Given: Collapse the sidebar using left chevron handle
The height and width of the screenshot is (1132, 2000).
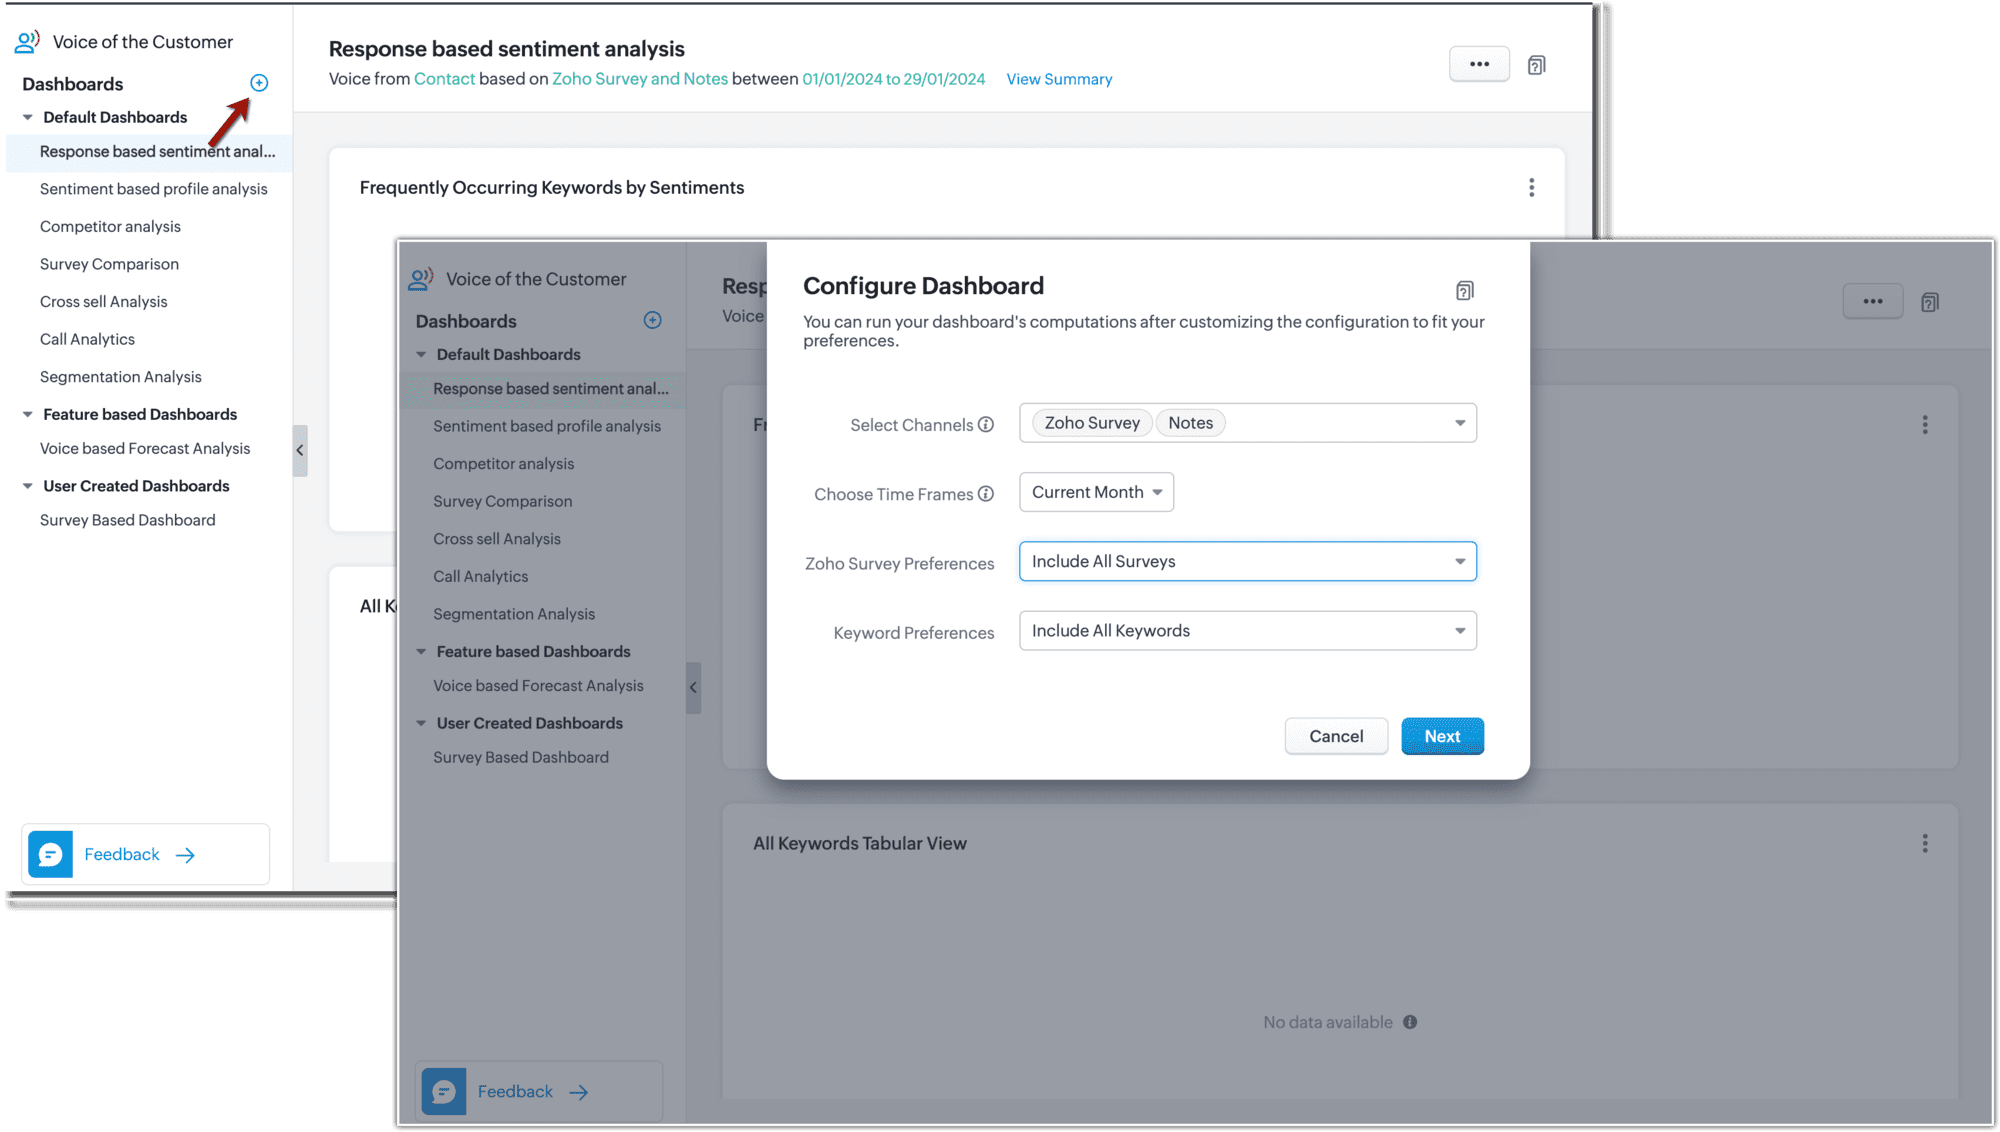Looking at the screenshot, I should coord(299,450).
